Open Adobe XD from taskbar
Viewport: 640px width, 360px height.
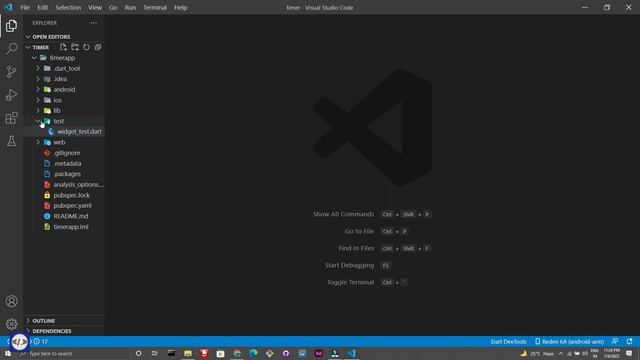(x=319, y=353)
